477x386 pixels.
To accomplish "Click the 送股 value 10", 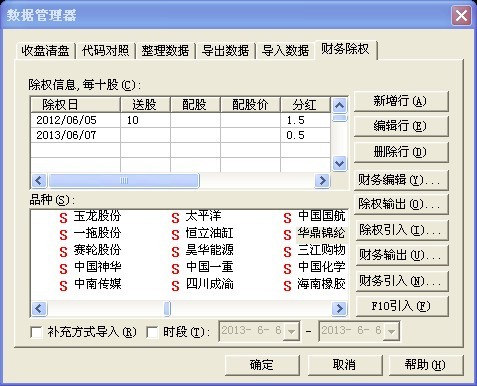I will pos(133,120).
